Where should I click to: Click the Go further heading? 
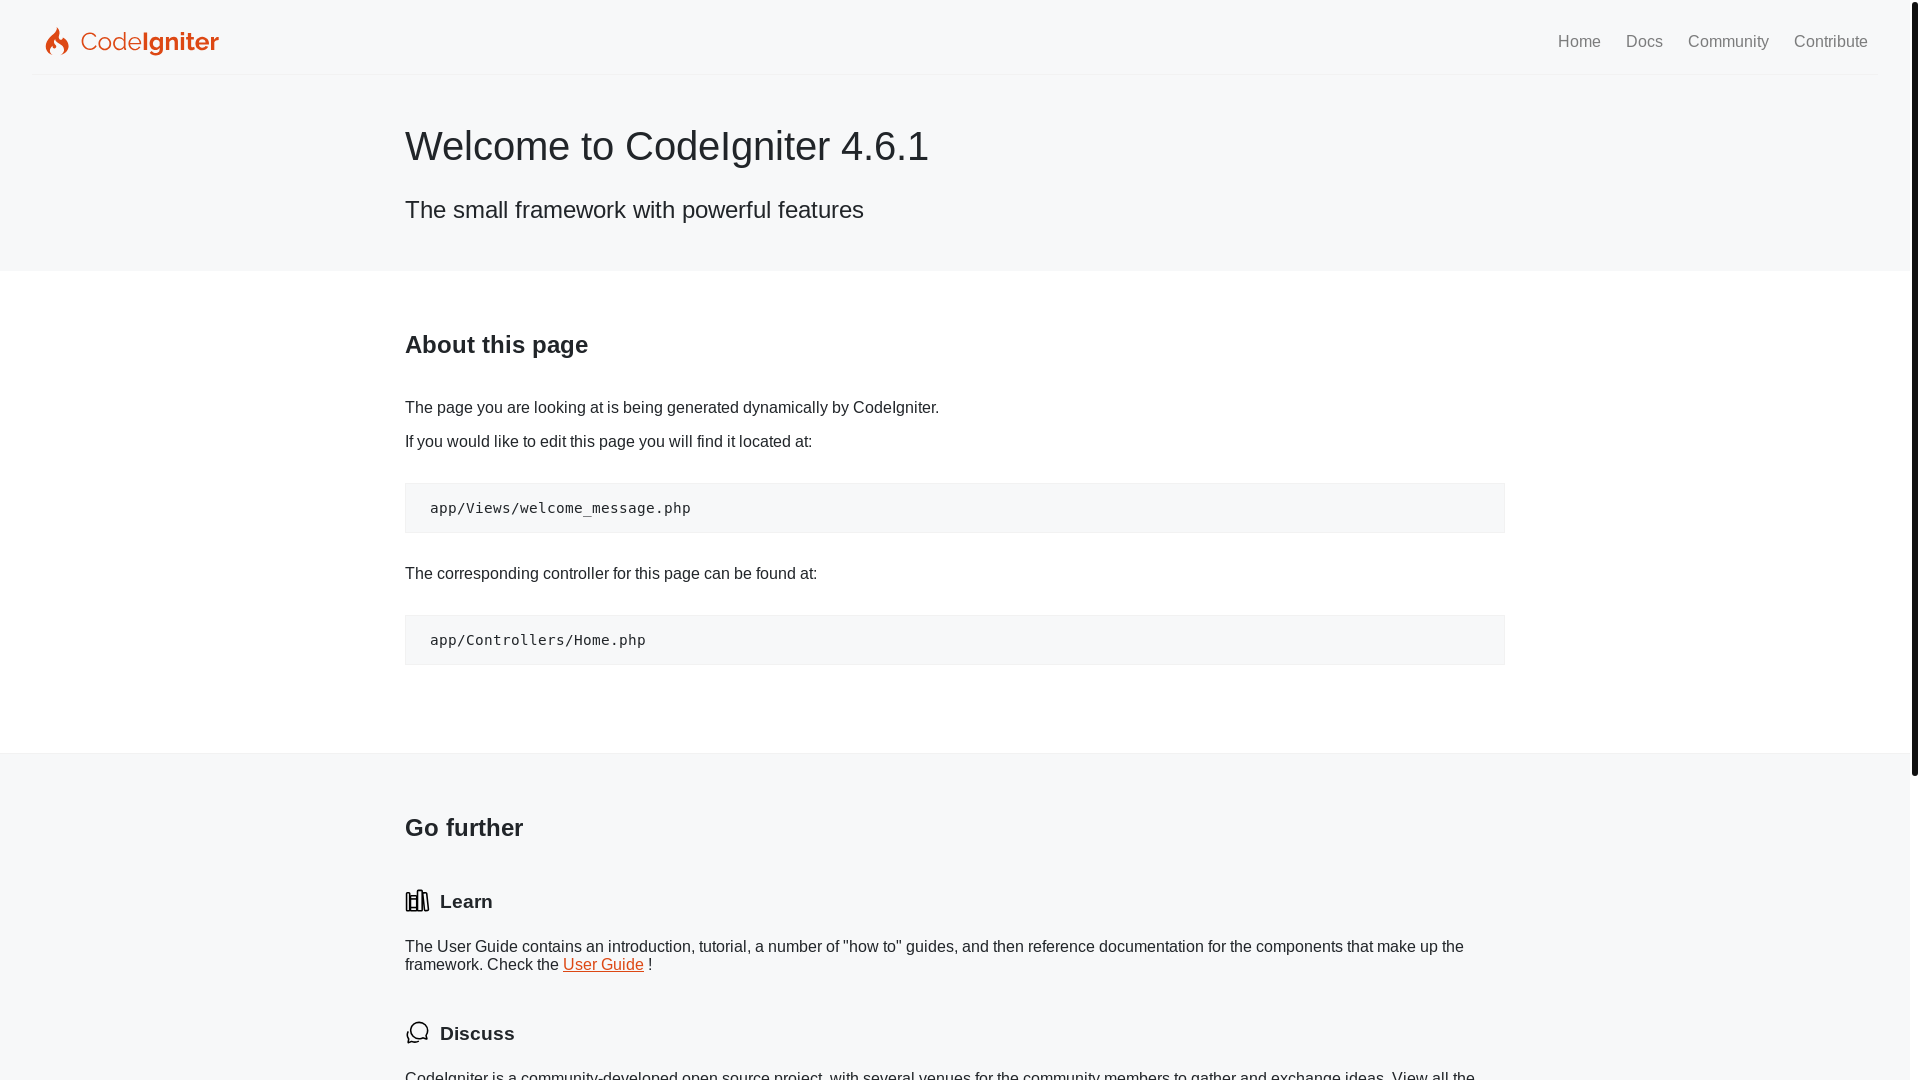click(464, 828)
